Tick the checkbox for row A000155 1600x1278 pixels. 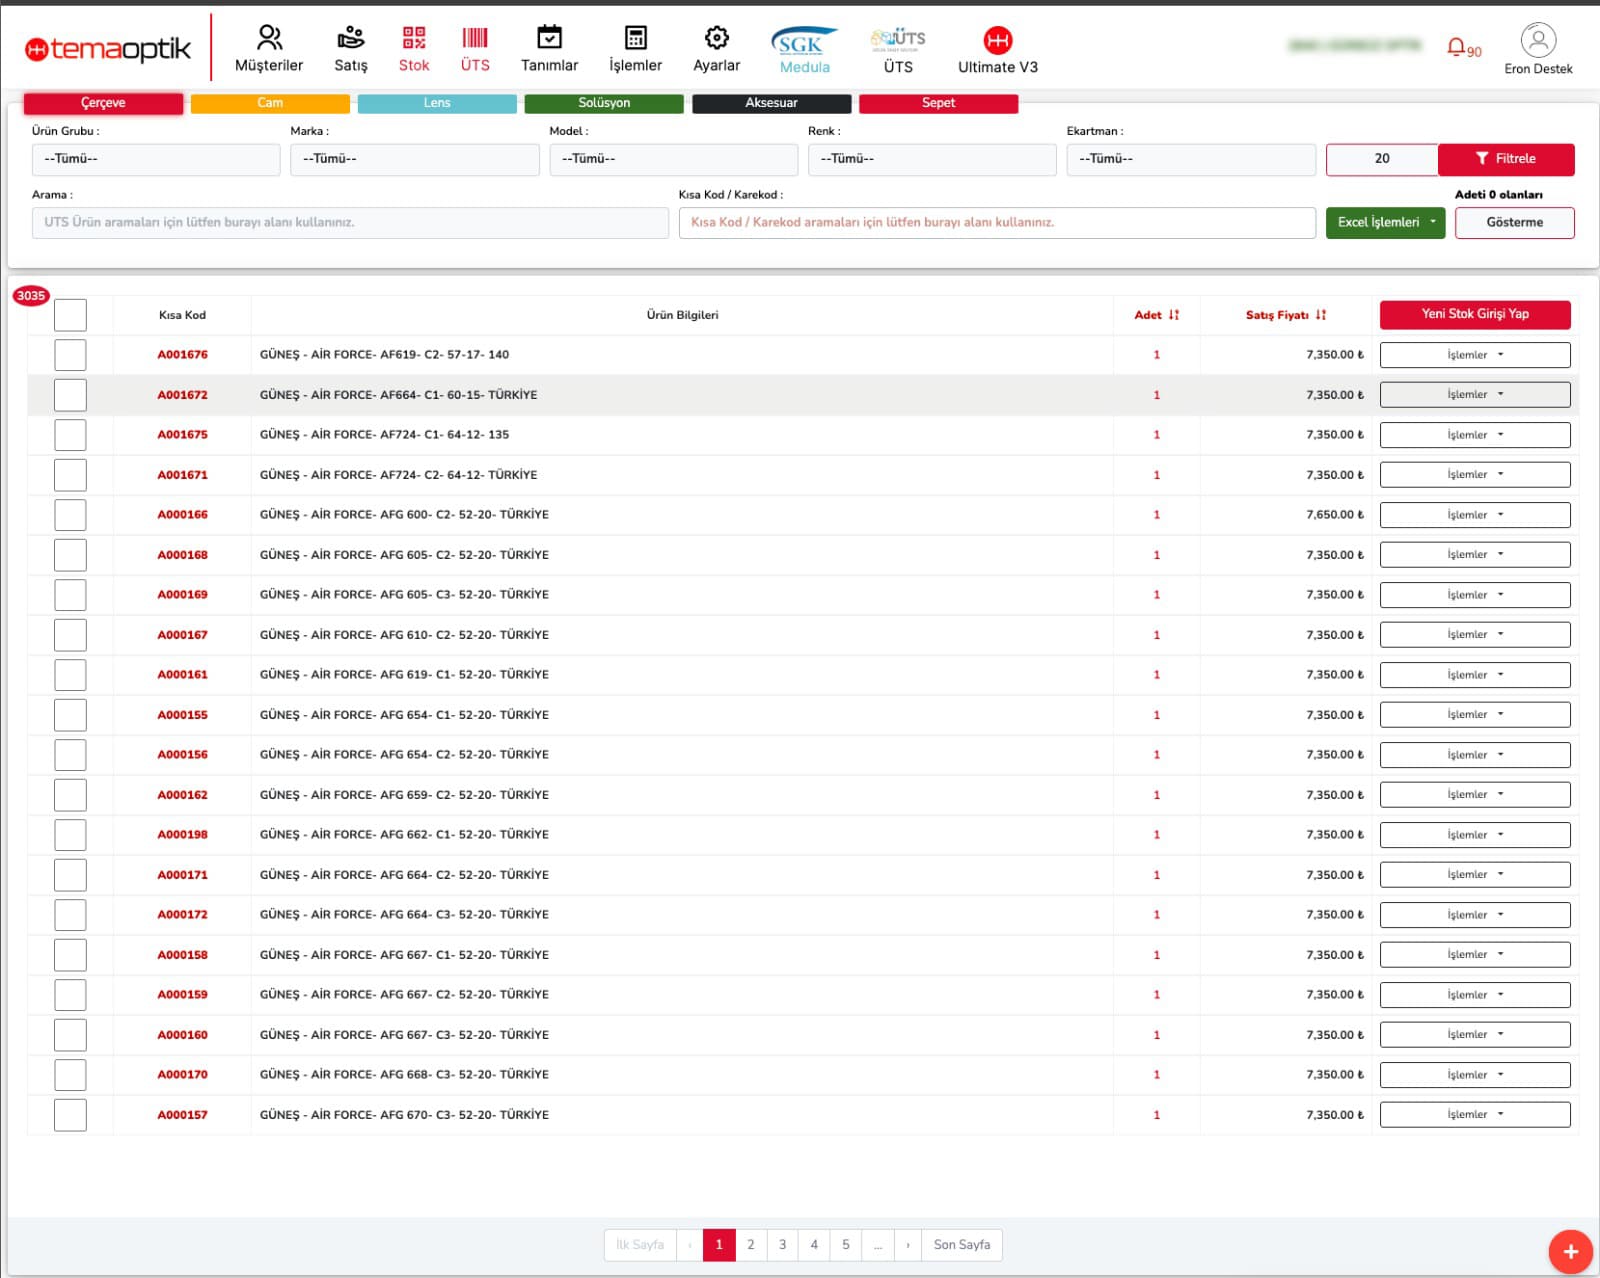[x=70, y=715]
